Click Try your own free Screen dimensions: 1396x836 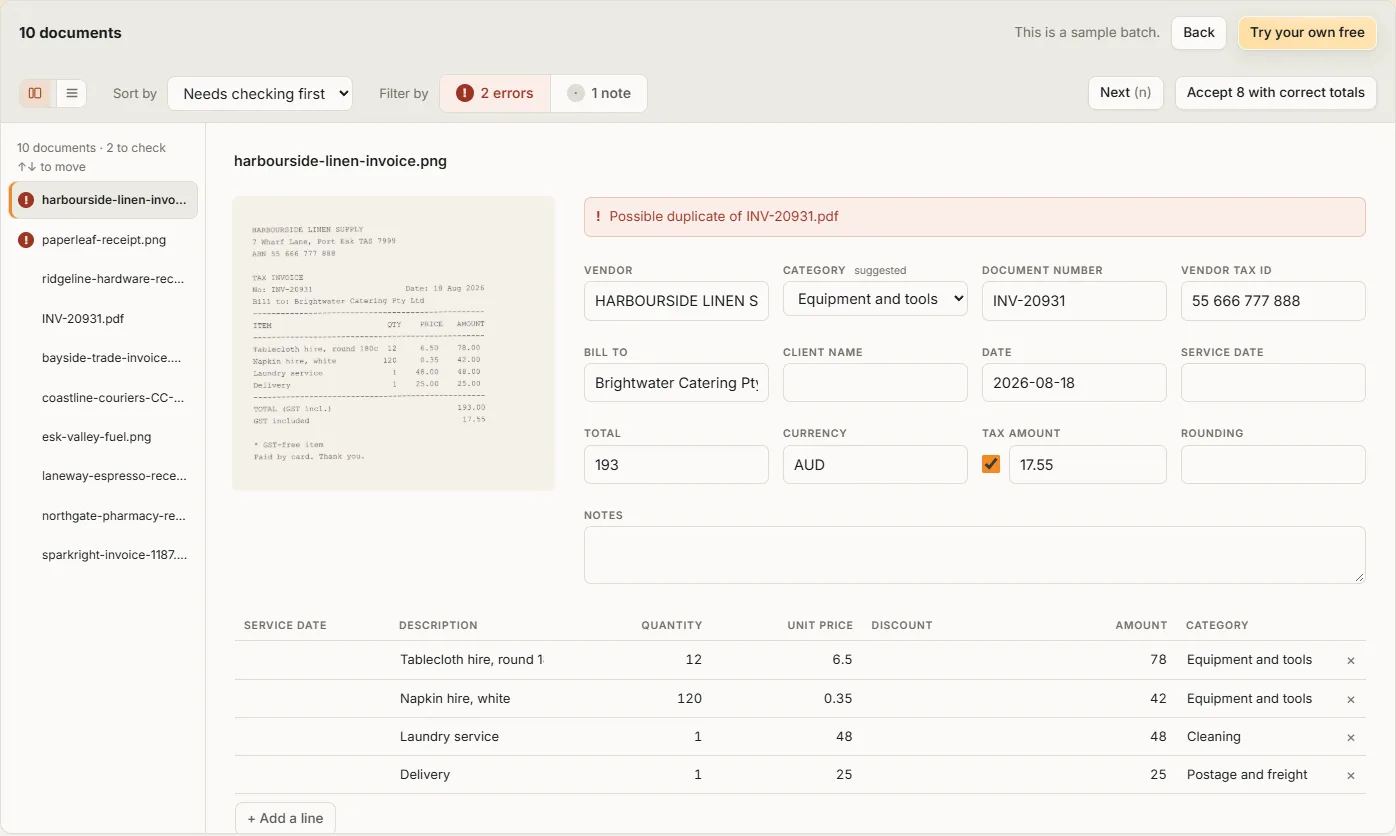[1307, 32]
